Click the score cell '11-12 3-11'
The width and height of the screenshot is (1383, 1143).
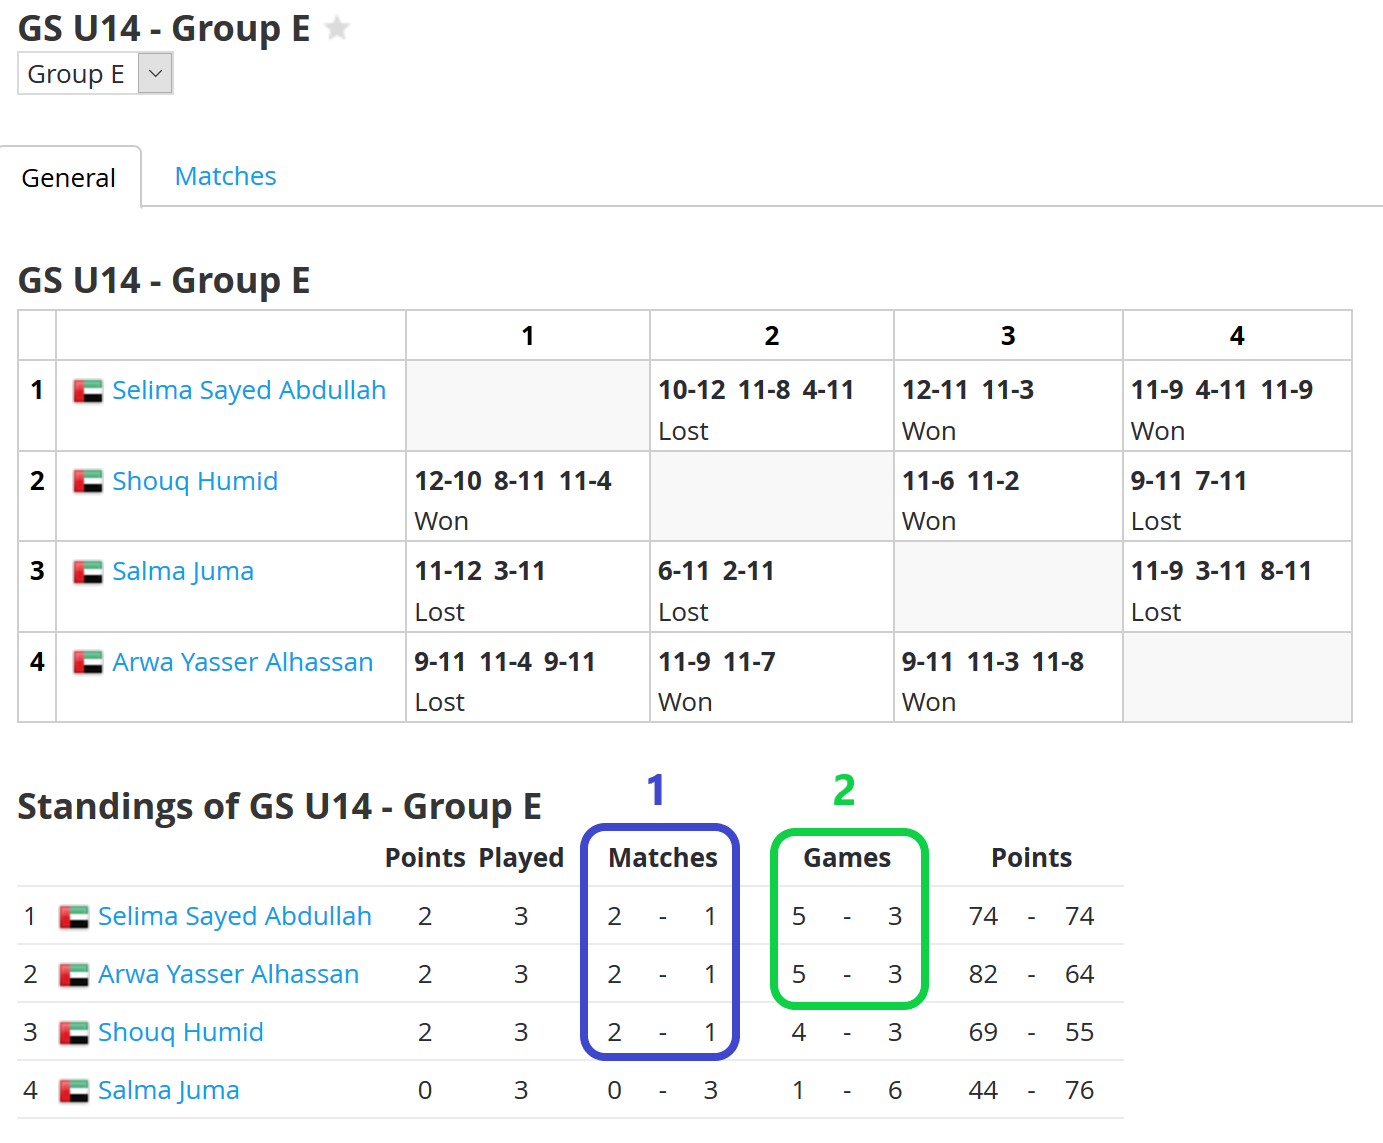click(528, 587)
